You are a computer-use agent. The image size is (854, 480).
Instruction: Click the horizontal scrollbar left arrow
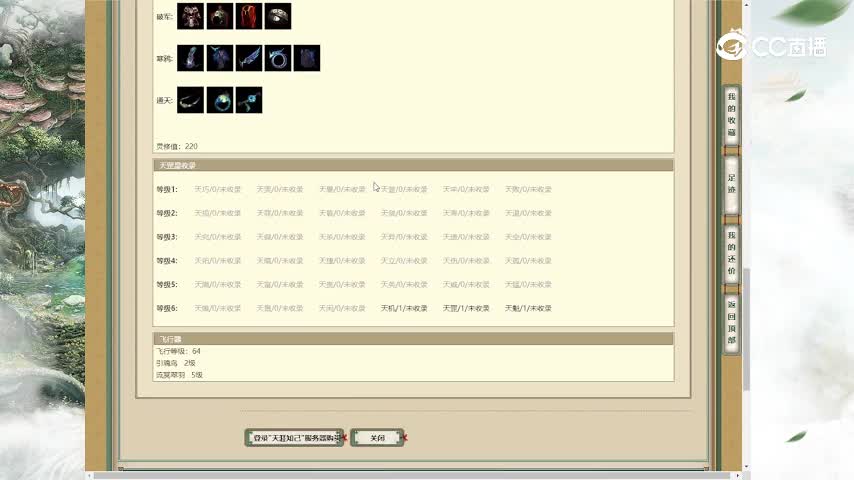(89, 476)
